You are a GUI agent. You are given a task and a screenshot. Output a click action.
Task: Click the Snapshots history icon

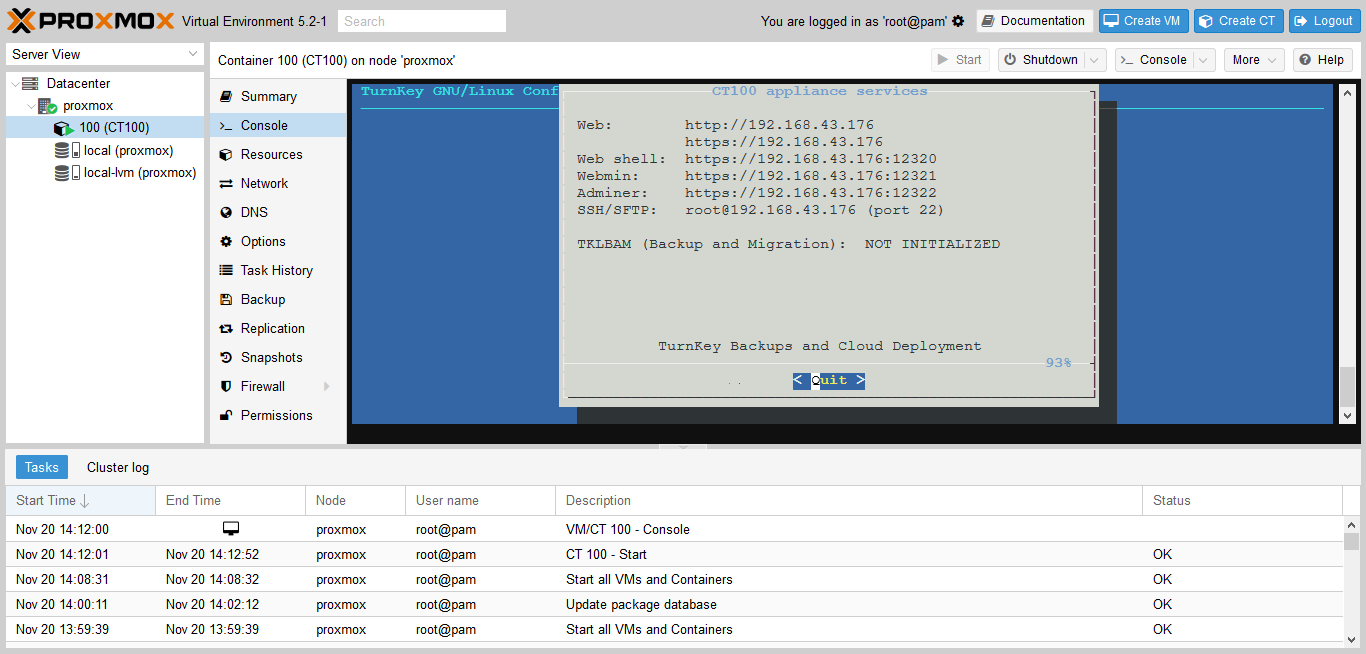click(226, 358)
